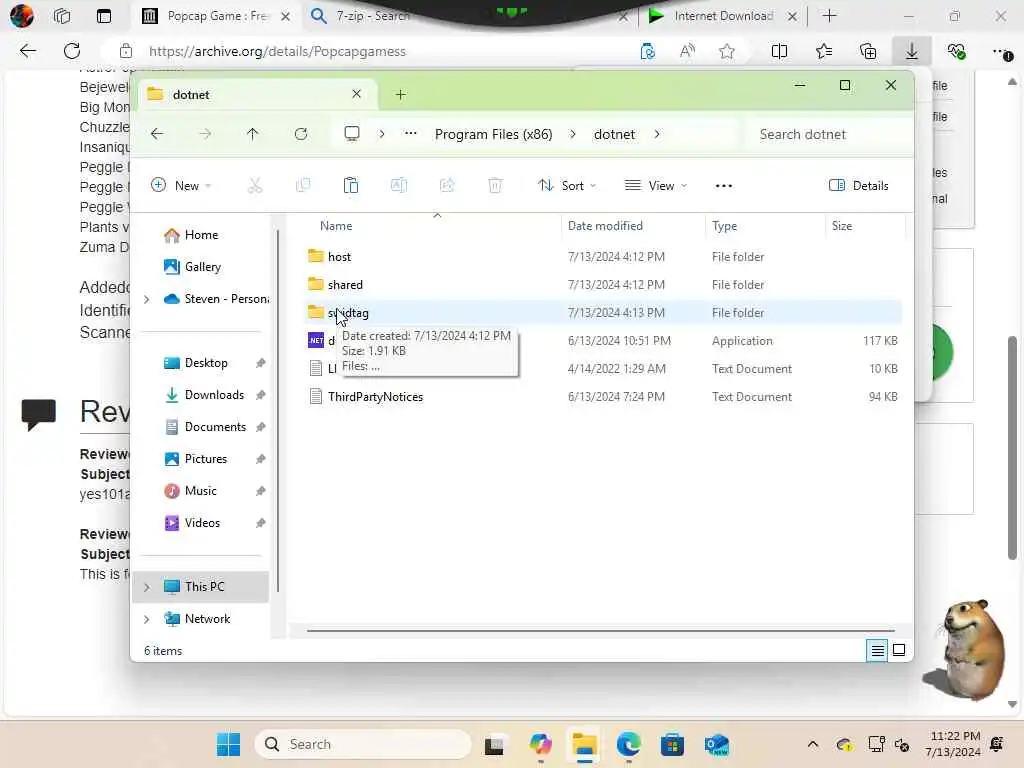Open the View dropdown menu

656,185
